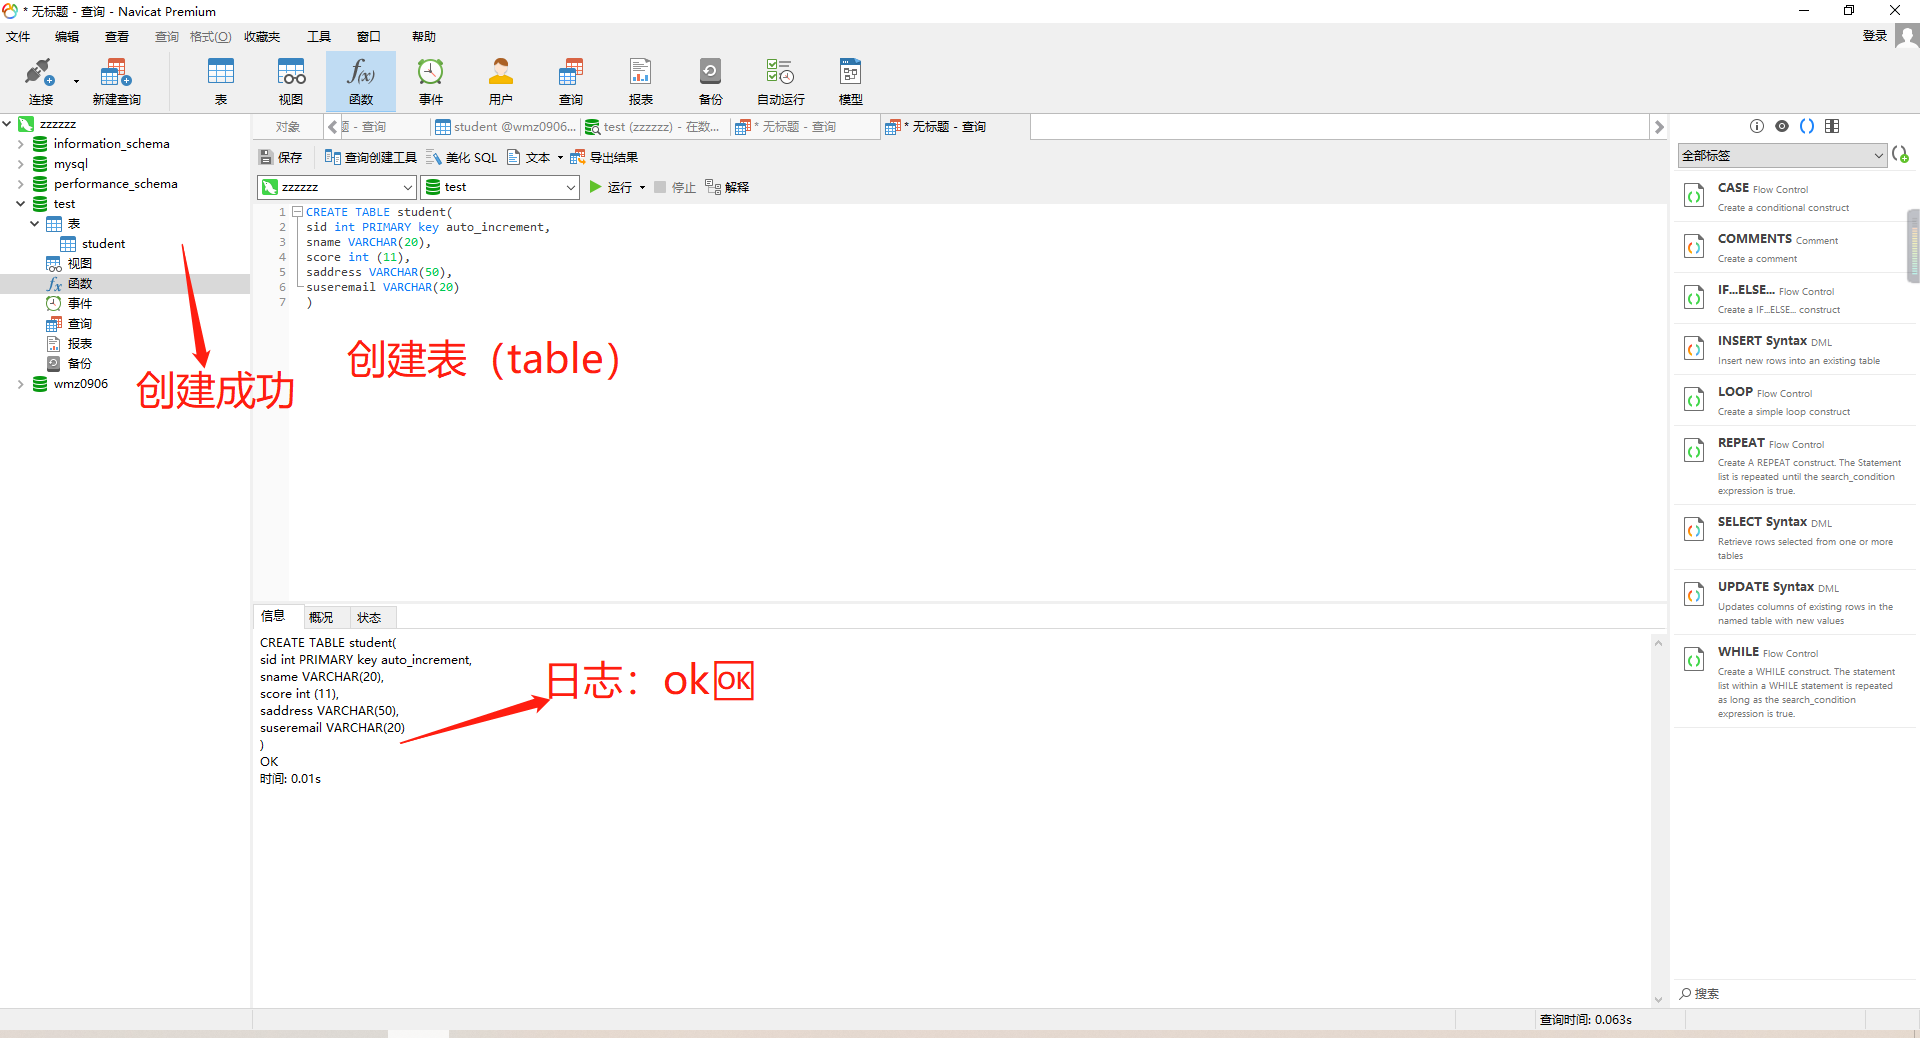1920x1038 pixels.
Task: Open the Edit (编辑) menu
Action: pyautogui.click(x=67, y=37)
